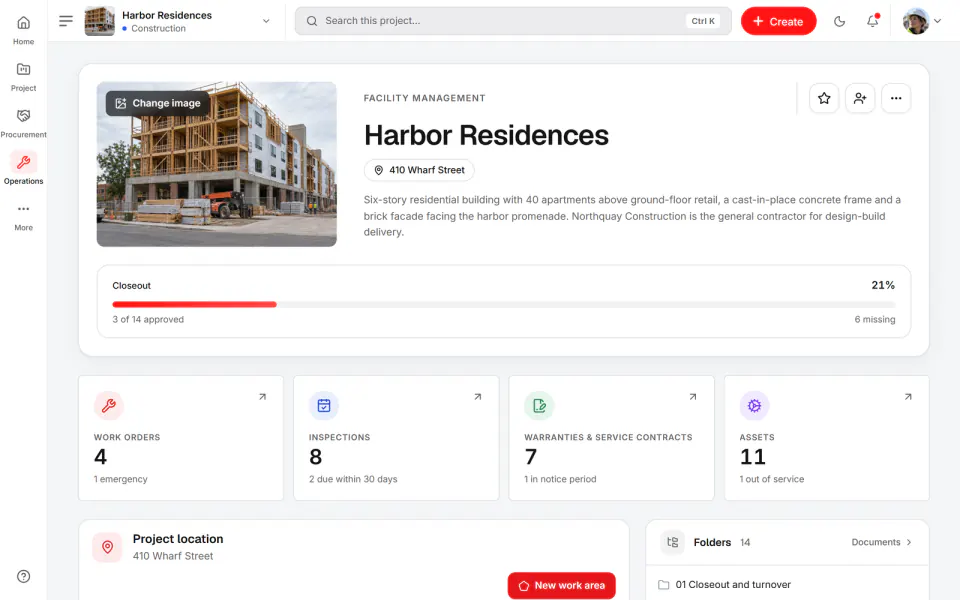Toggle dark mode moon icon
This screenshot has height=600, width=960.
click(x=839, y=21)
